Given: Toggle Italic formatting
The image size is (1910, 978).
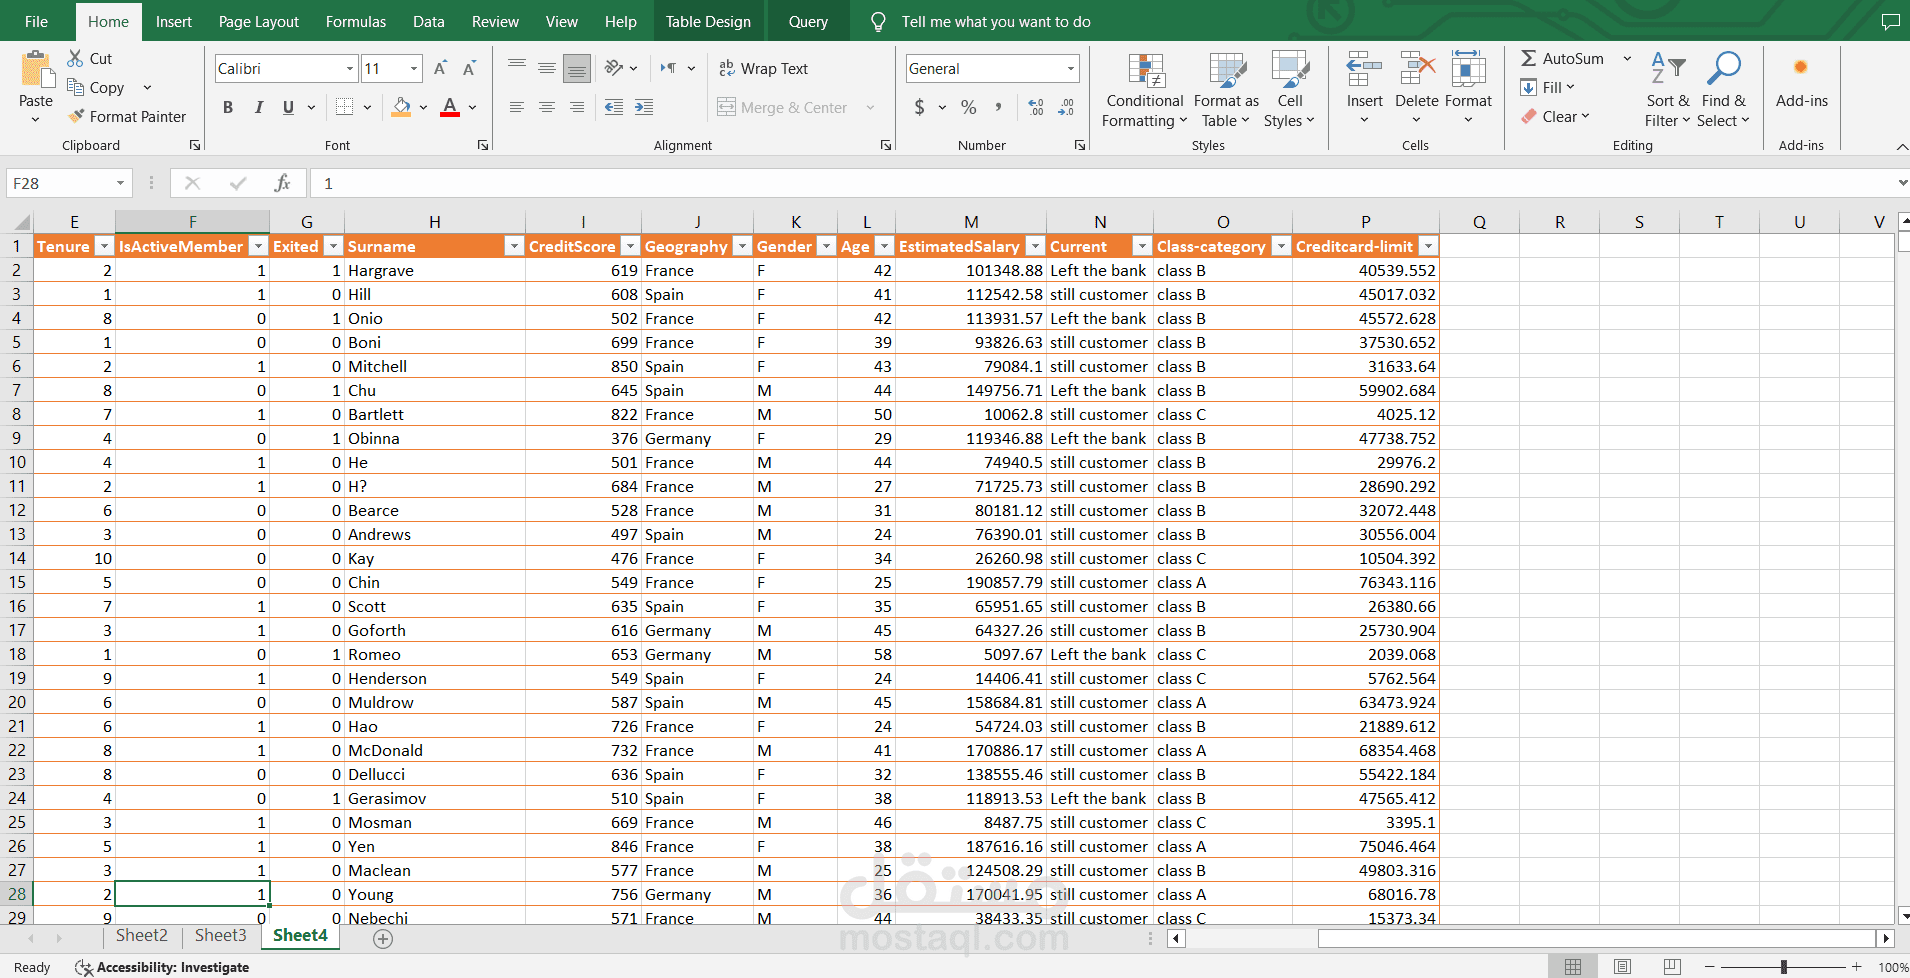Looking at the screenshot, I should [x=259, y=107].
